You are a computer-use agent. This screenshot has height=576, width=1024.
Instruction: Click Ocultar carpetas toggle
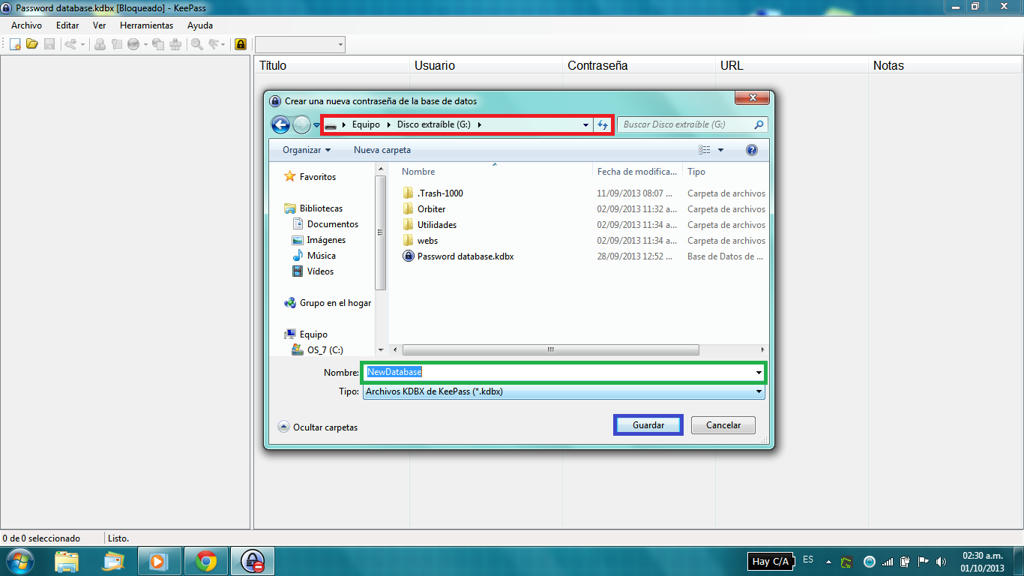pos(318,427)
